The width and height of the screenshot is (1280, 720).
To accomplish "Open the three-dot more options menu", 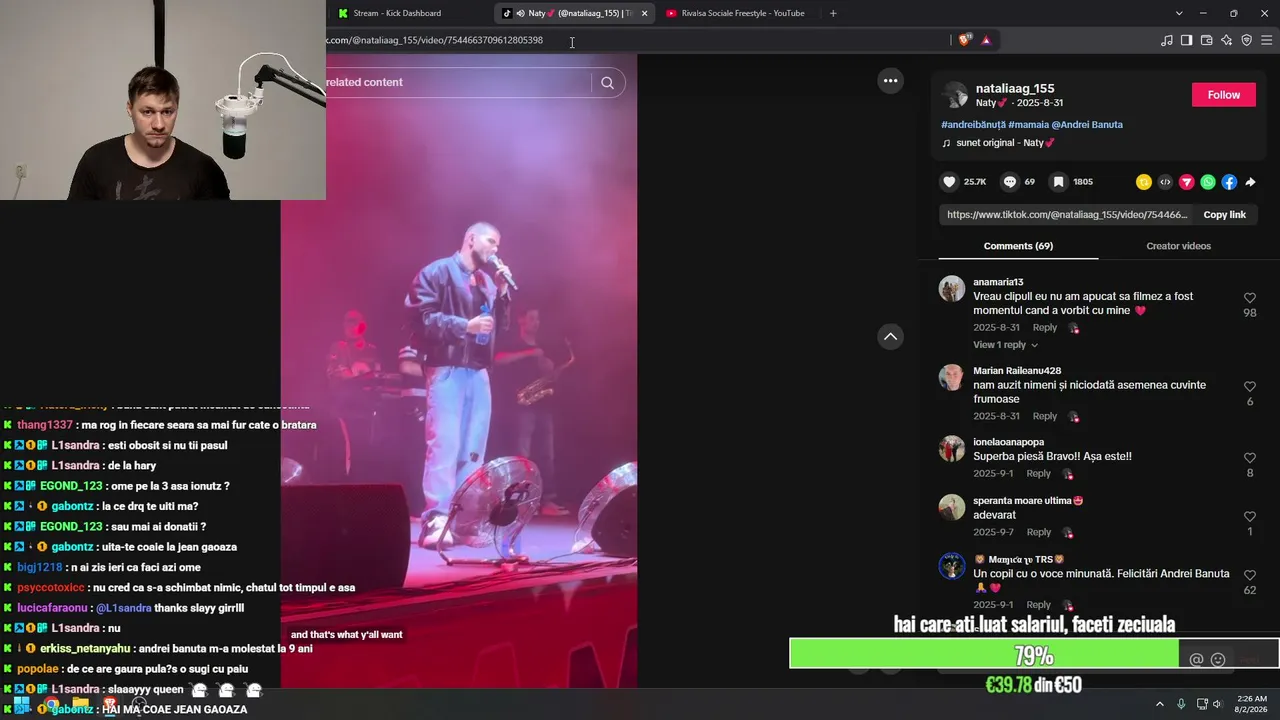I will (x=890, y=81).
